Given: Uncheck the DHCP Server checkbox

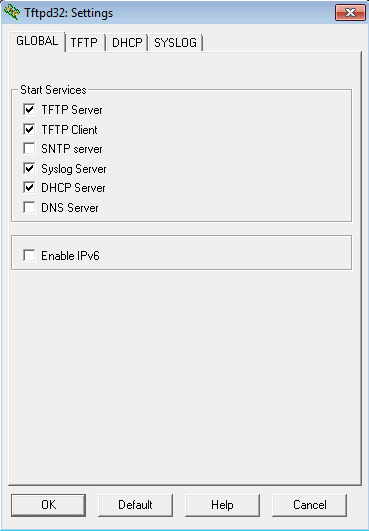Looking at the screenshot, I should click(x=29, y=188).
